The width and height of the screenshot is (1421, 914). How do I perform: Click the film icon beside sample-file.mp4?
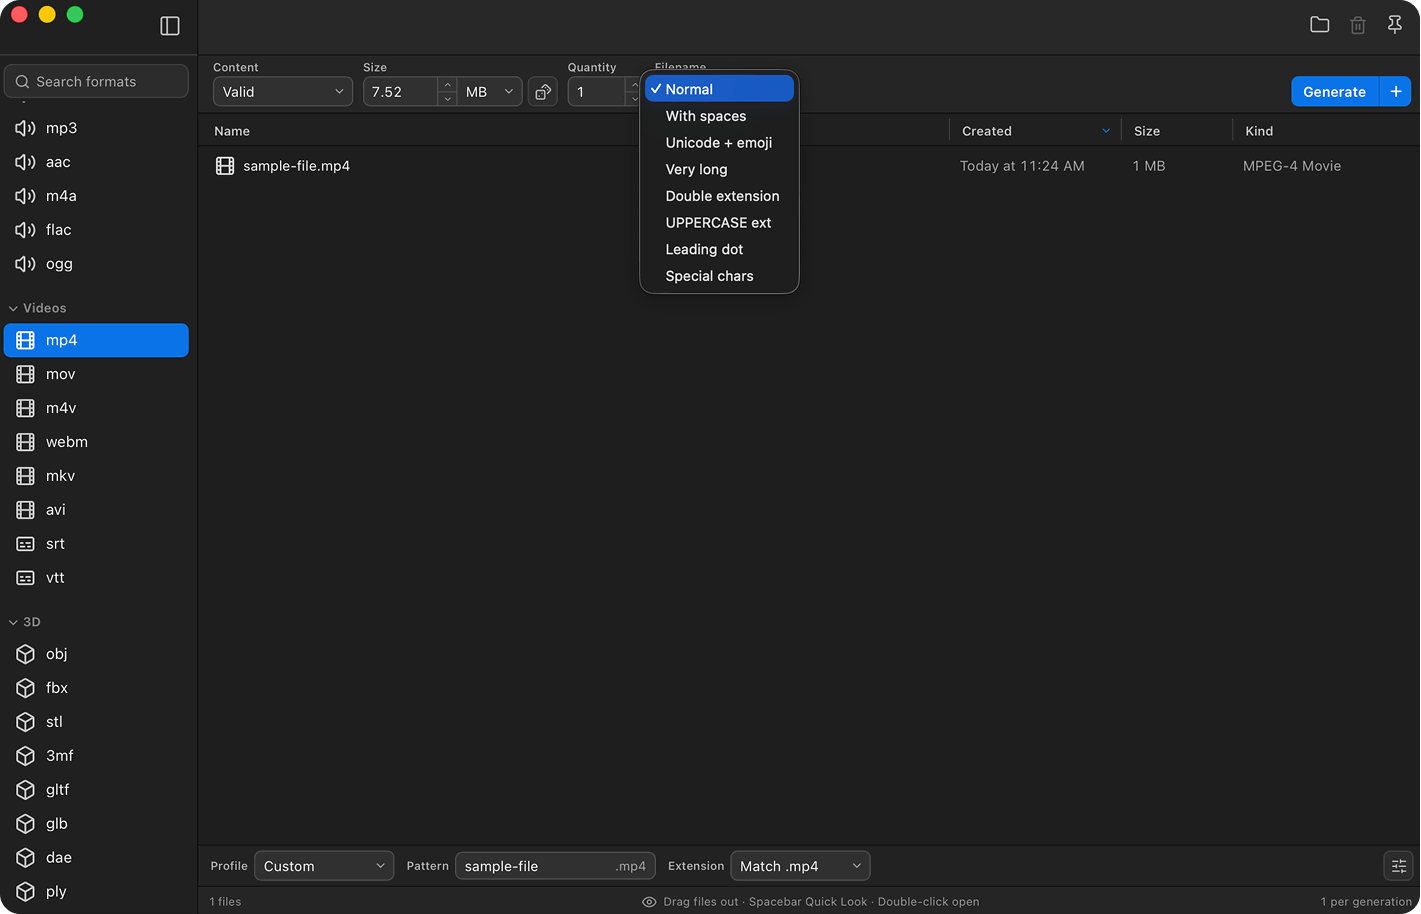[x=225, y=166]
